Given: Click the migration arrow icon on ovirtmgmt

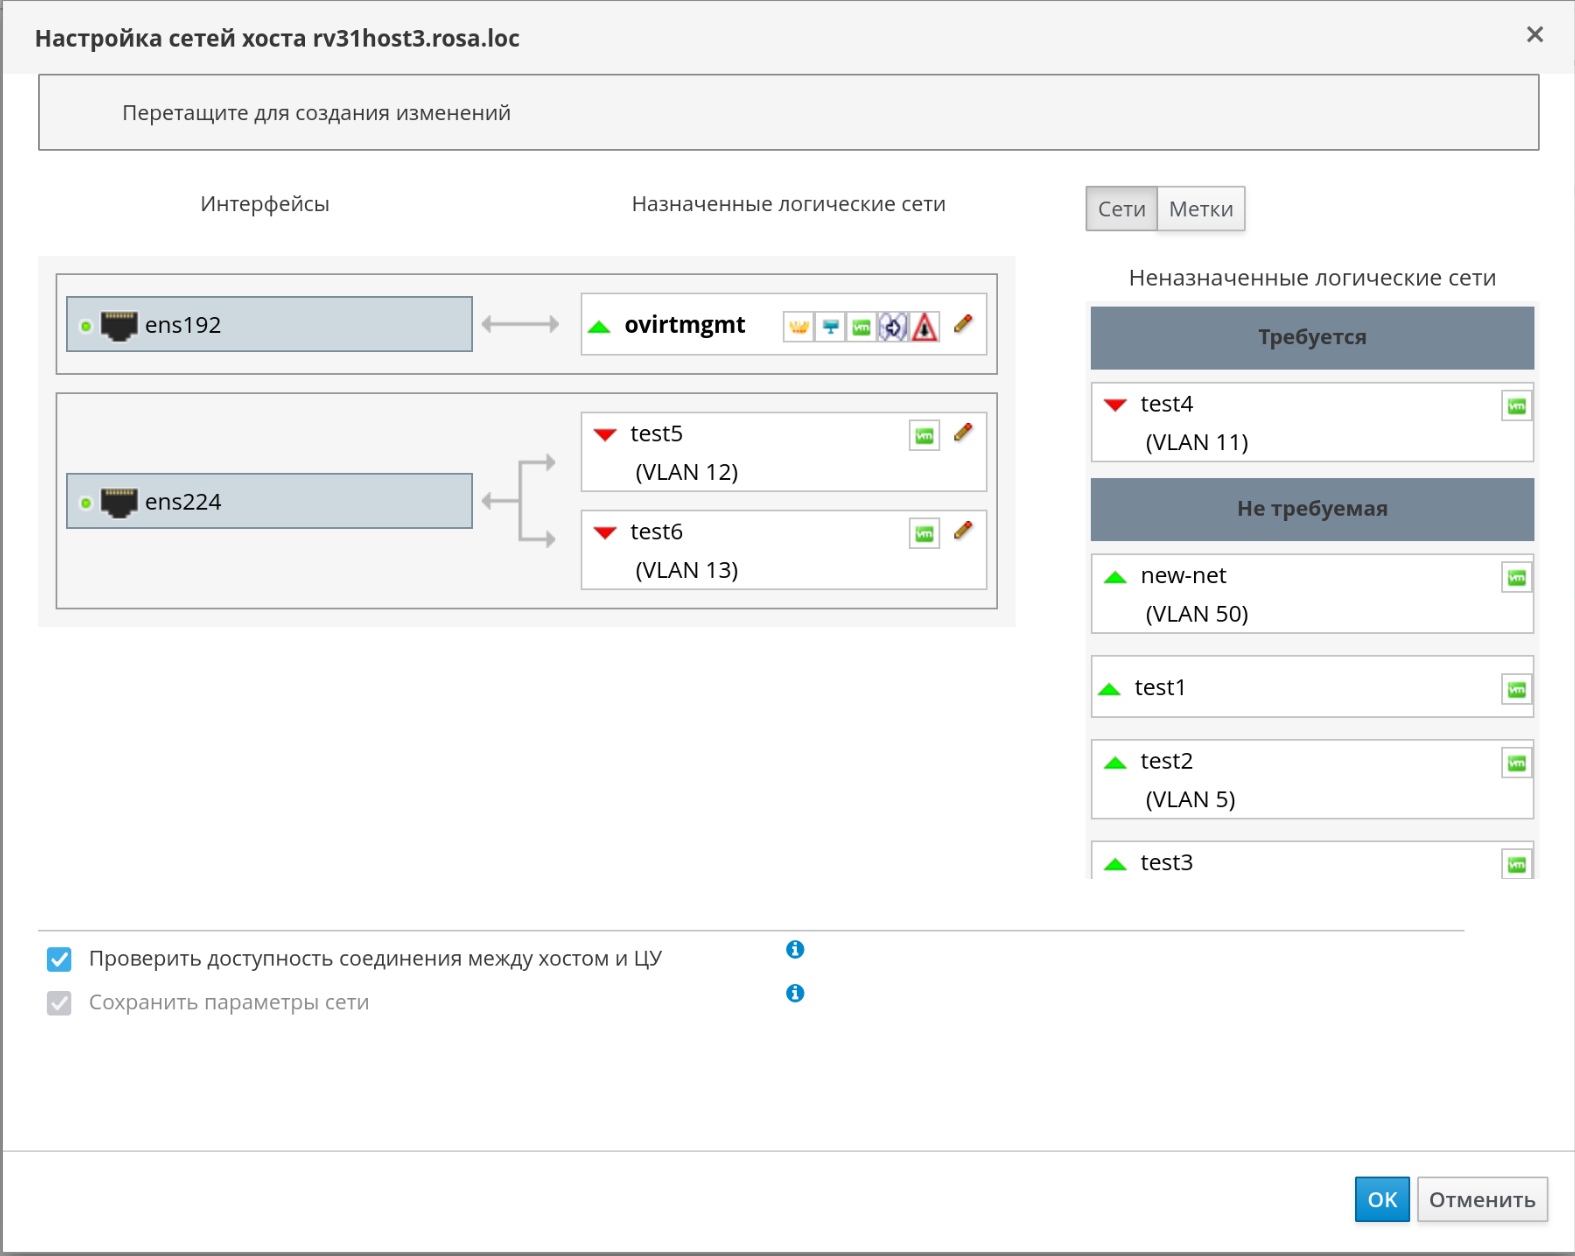Looking at the screenshot, I should coord(893,327).
